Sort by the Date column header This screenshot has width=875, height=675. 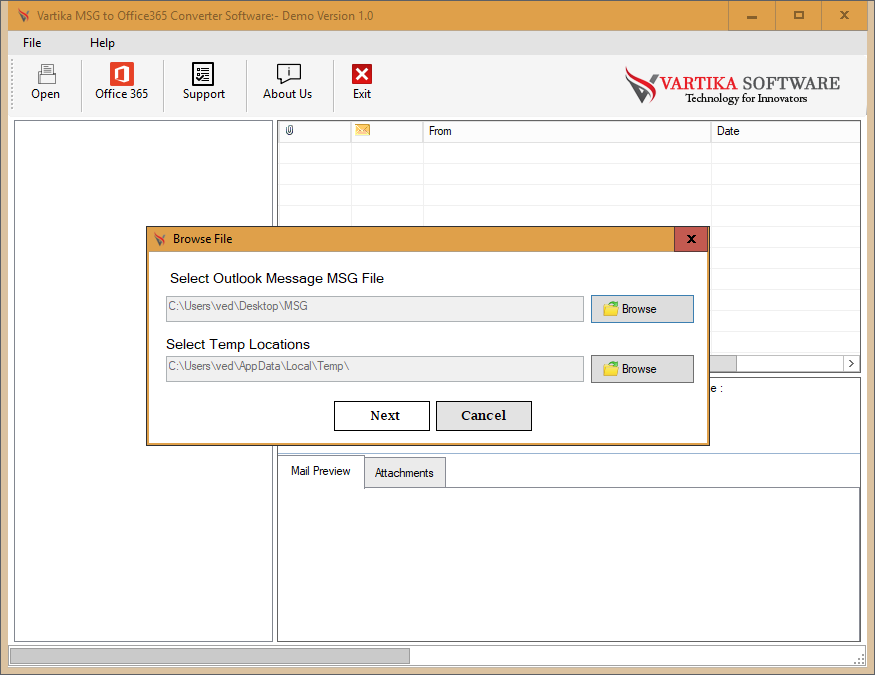coord(786,131)
